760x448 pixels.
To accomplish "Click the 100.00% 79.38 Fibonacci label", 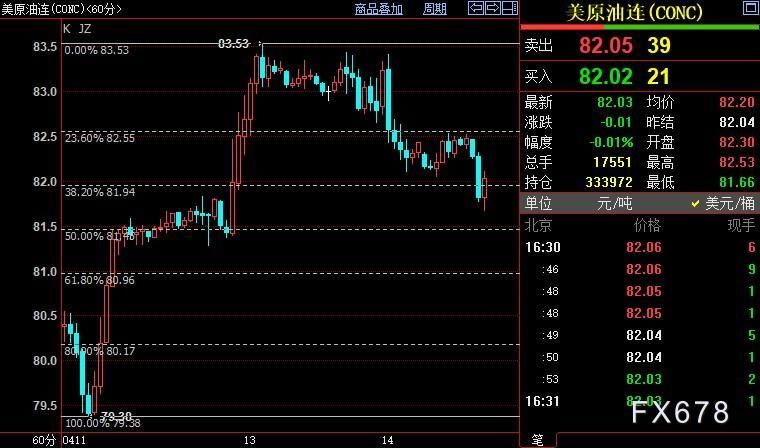I will click(103, 423).
